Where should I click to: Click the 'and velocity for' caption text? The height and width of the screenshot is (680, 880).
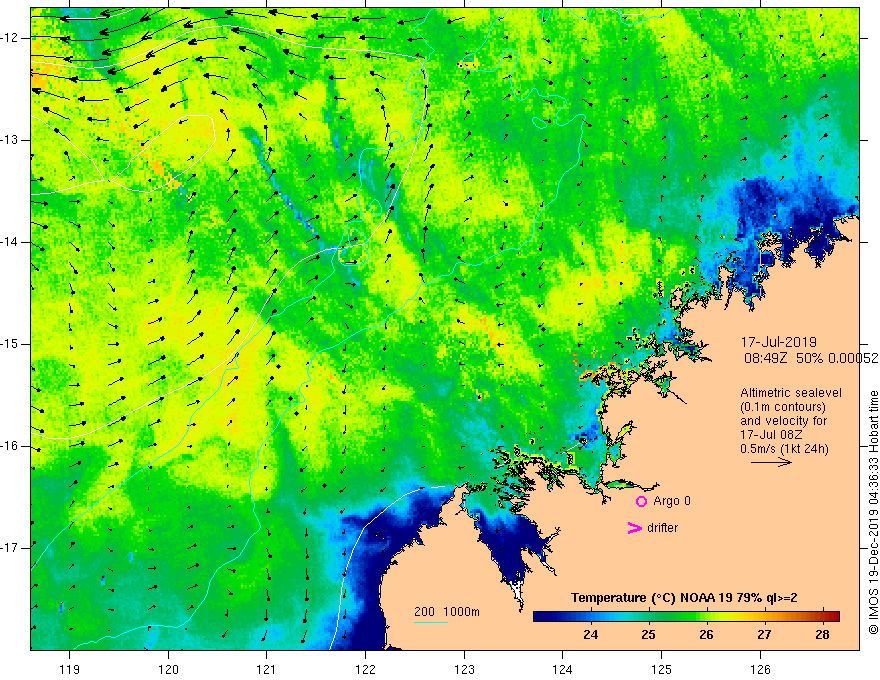[783, 421]
